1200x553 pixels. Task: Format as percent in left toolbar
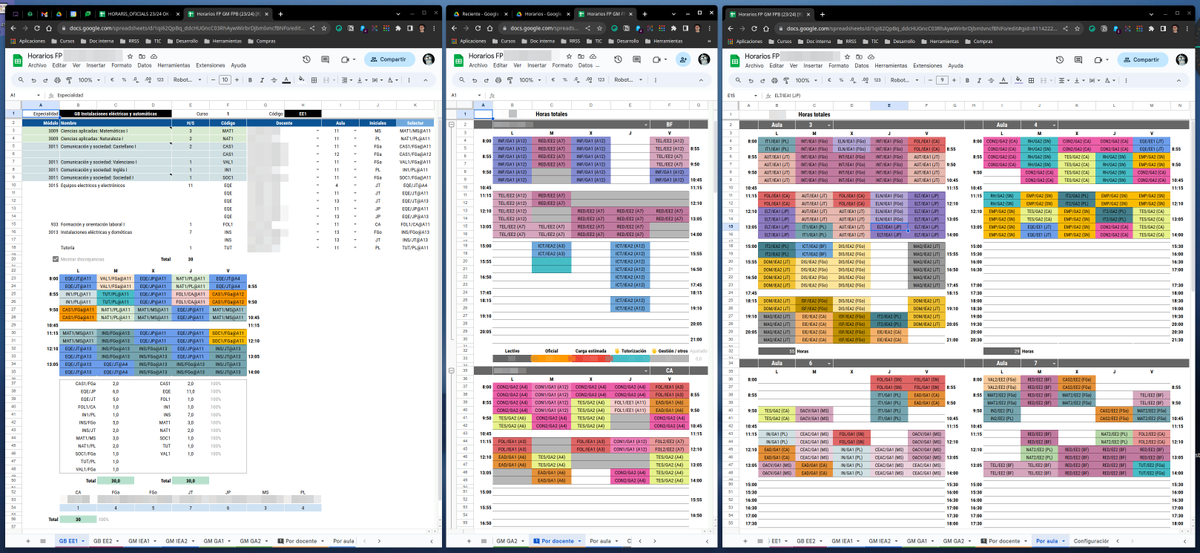click(x=124, y=80)
